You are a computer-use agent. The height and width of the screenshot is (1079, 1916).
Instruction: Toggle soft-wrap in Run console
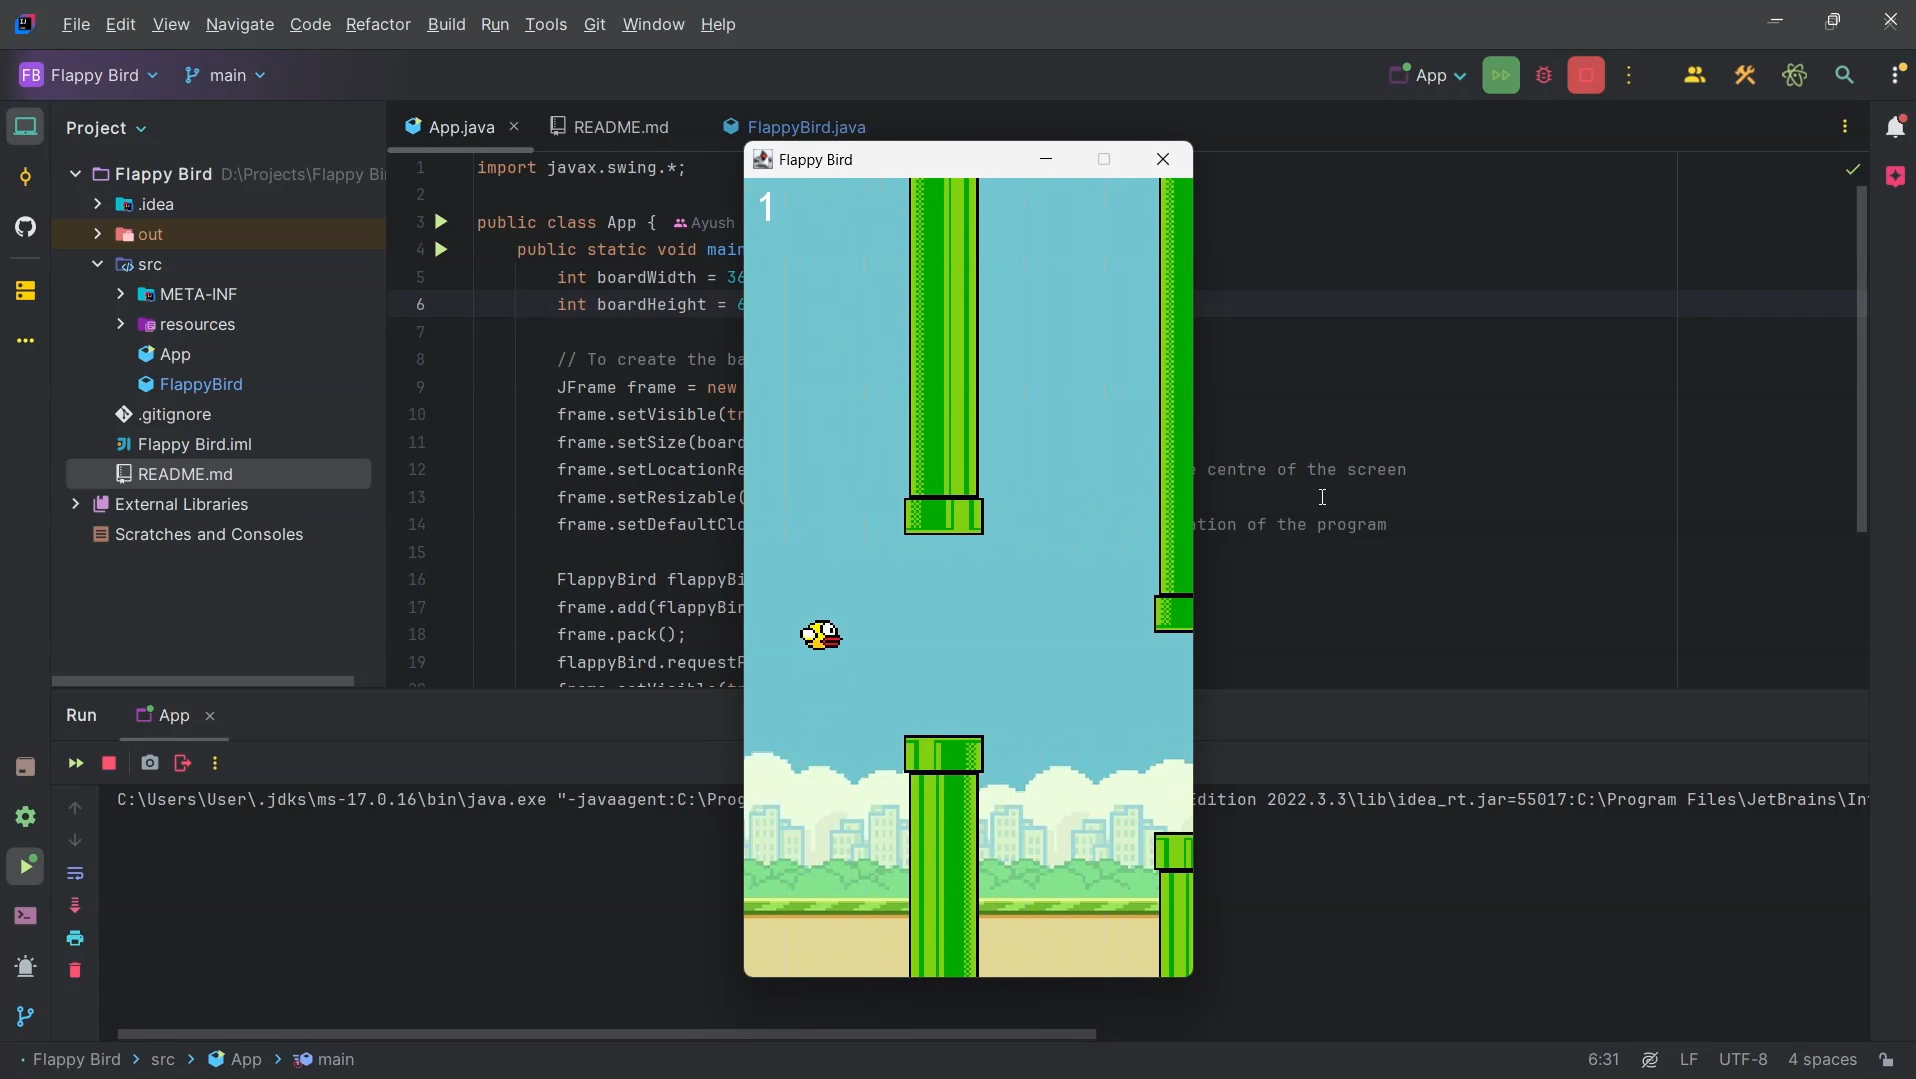(x=76, y=873)
